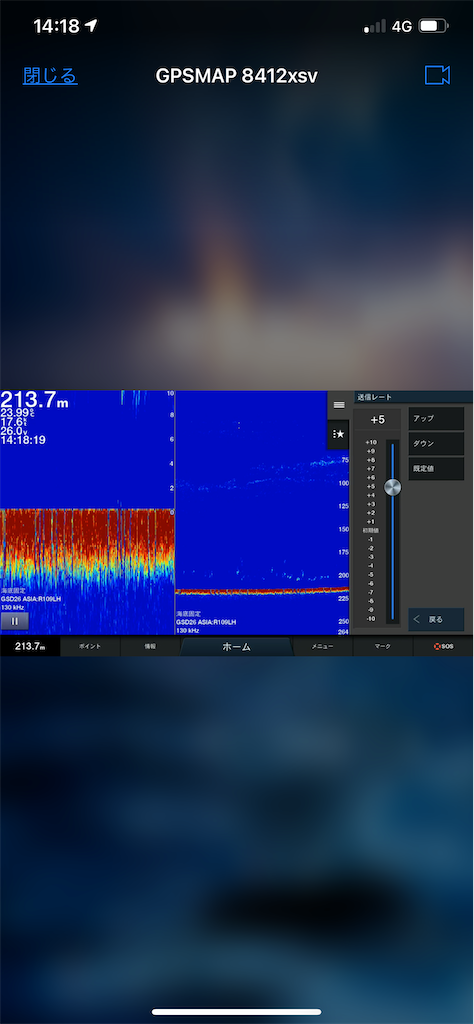
Task: Activate the SOS emergency button
Action: (443, 647)
